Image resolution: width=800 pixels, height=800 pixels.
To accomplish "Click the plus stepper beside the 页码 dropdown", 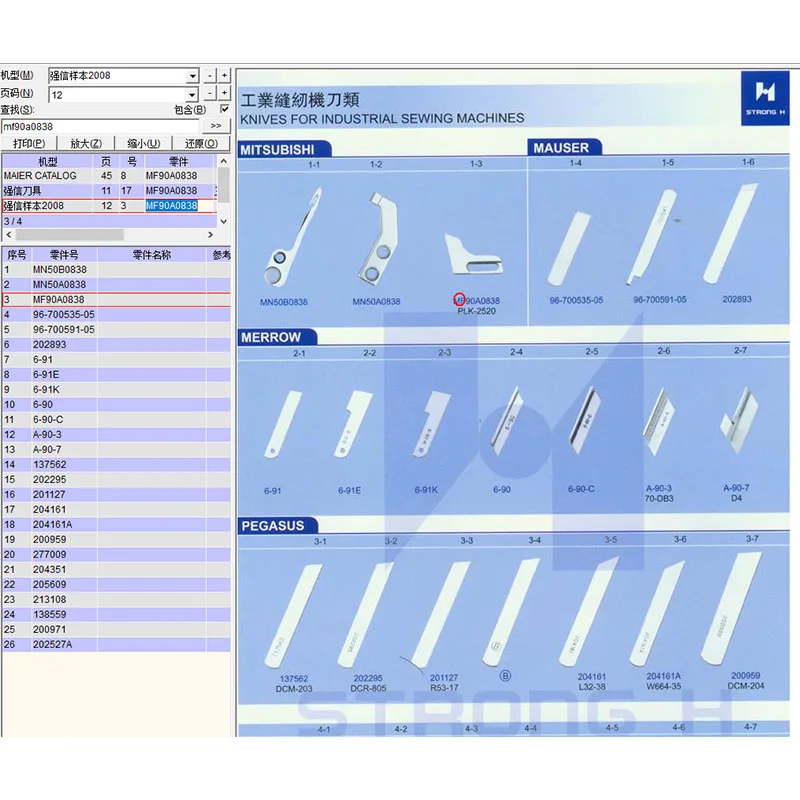I will pyautogui.click(x=224, y=93).
